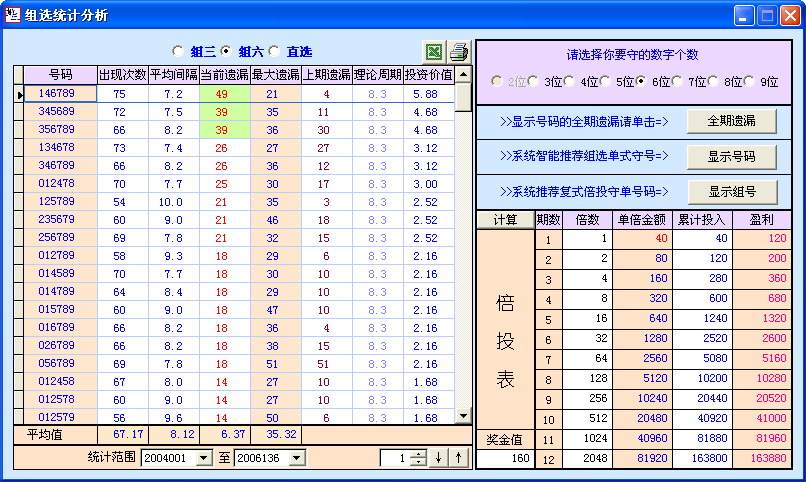Viewport: 806px width, 482px height.
Task: Open the end period dropdown showing 2006136
Action: click(x=297, y=458)
